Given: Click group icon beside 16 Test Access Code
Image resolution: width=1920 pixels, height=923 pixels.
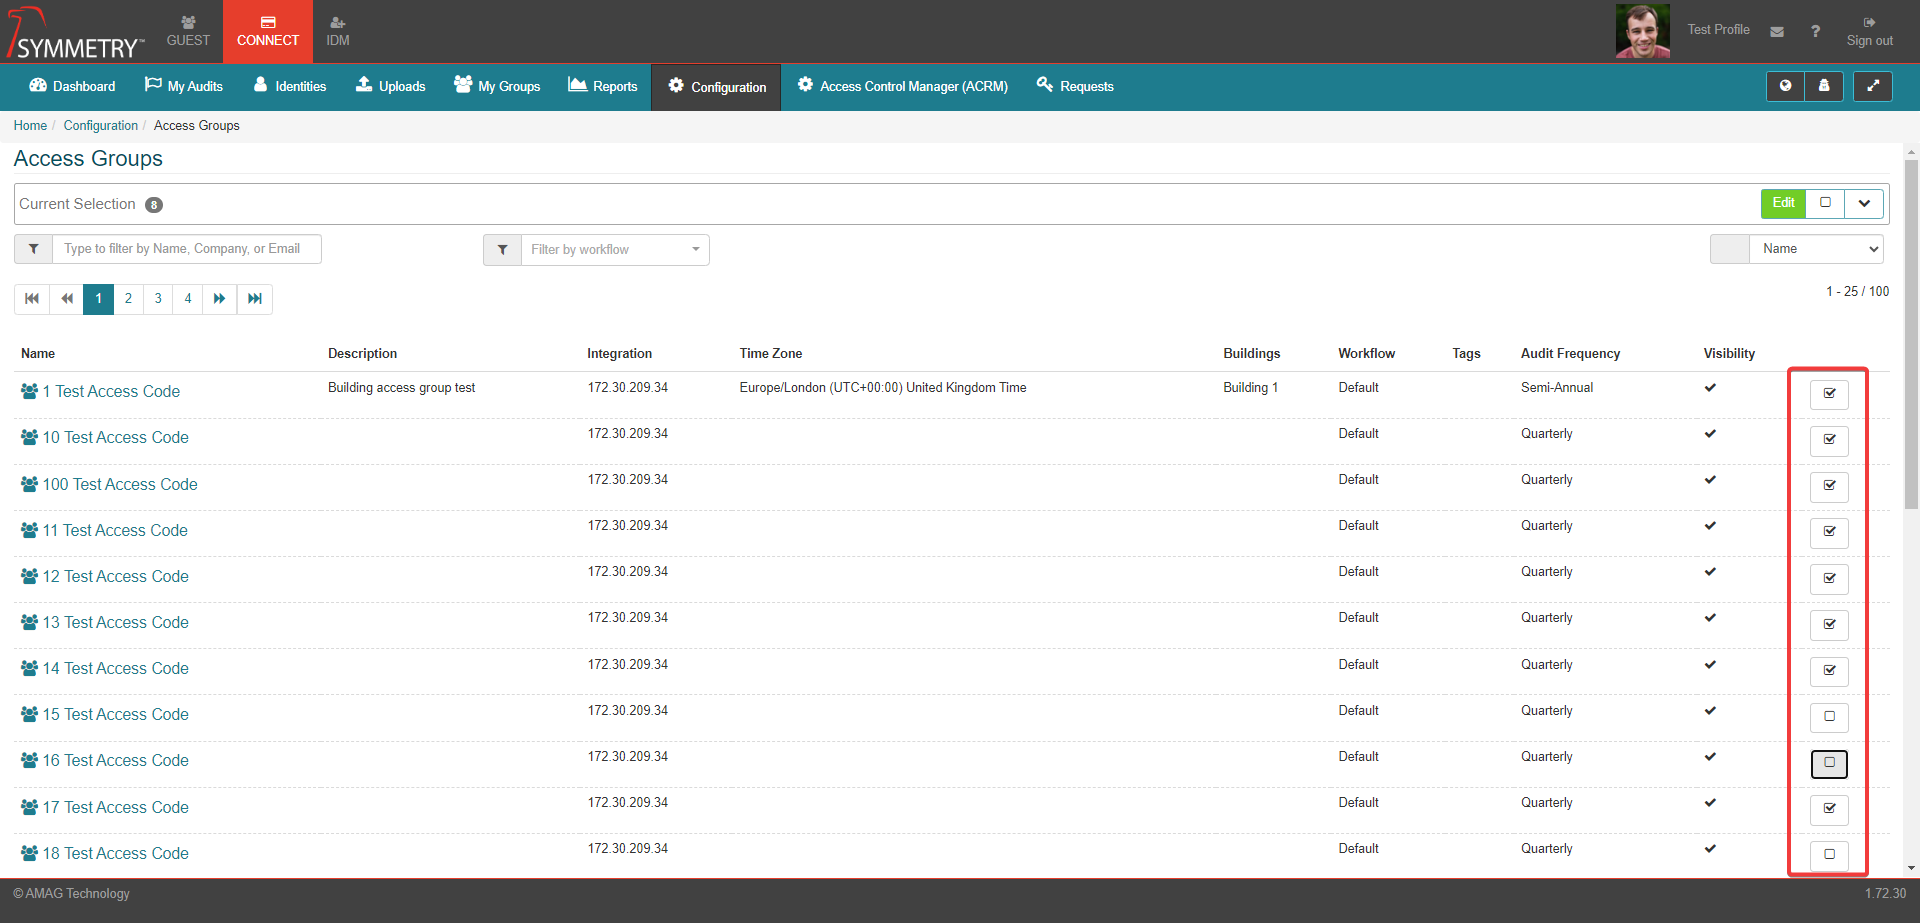Looking at the screenshot, I should (x=30, y=760).
